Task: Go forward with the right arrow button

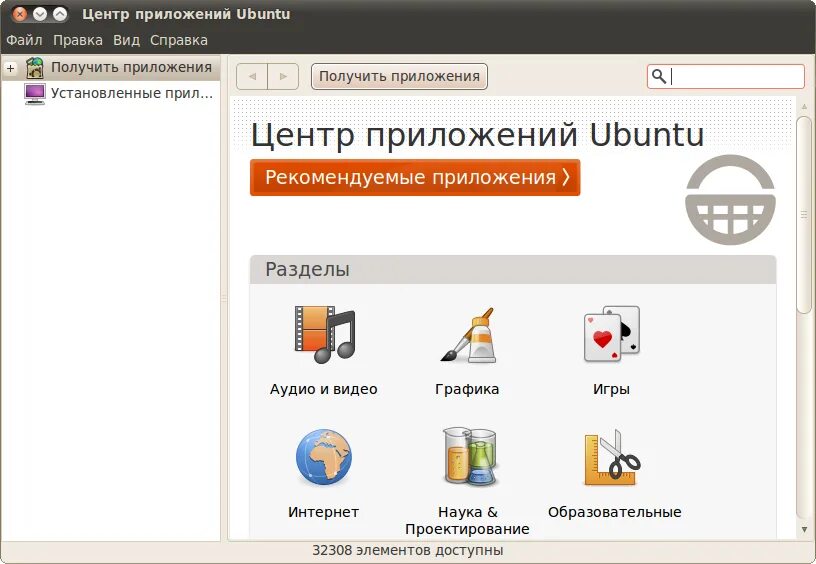Action: click(x=283, y=76)
